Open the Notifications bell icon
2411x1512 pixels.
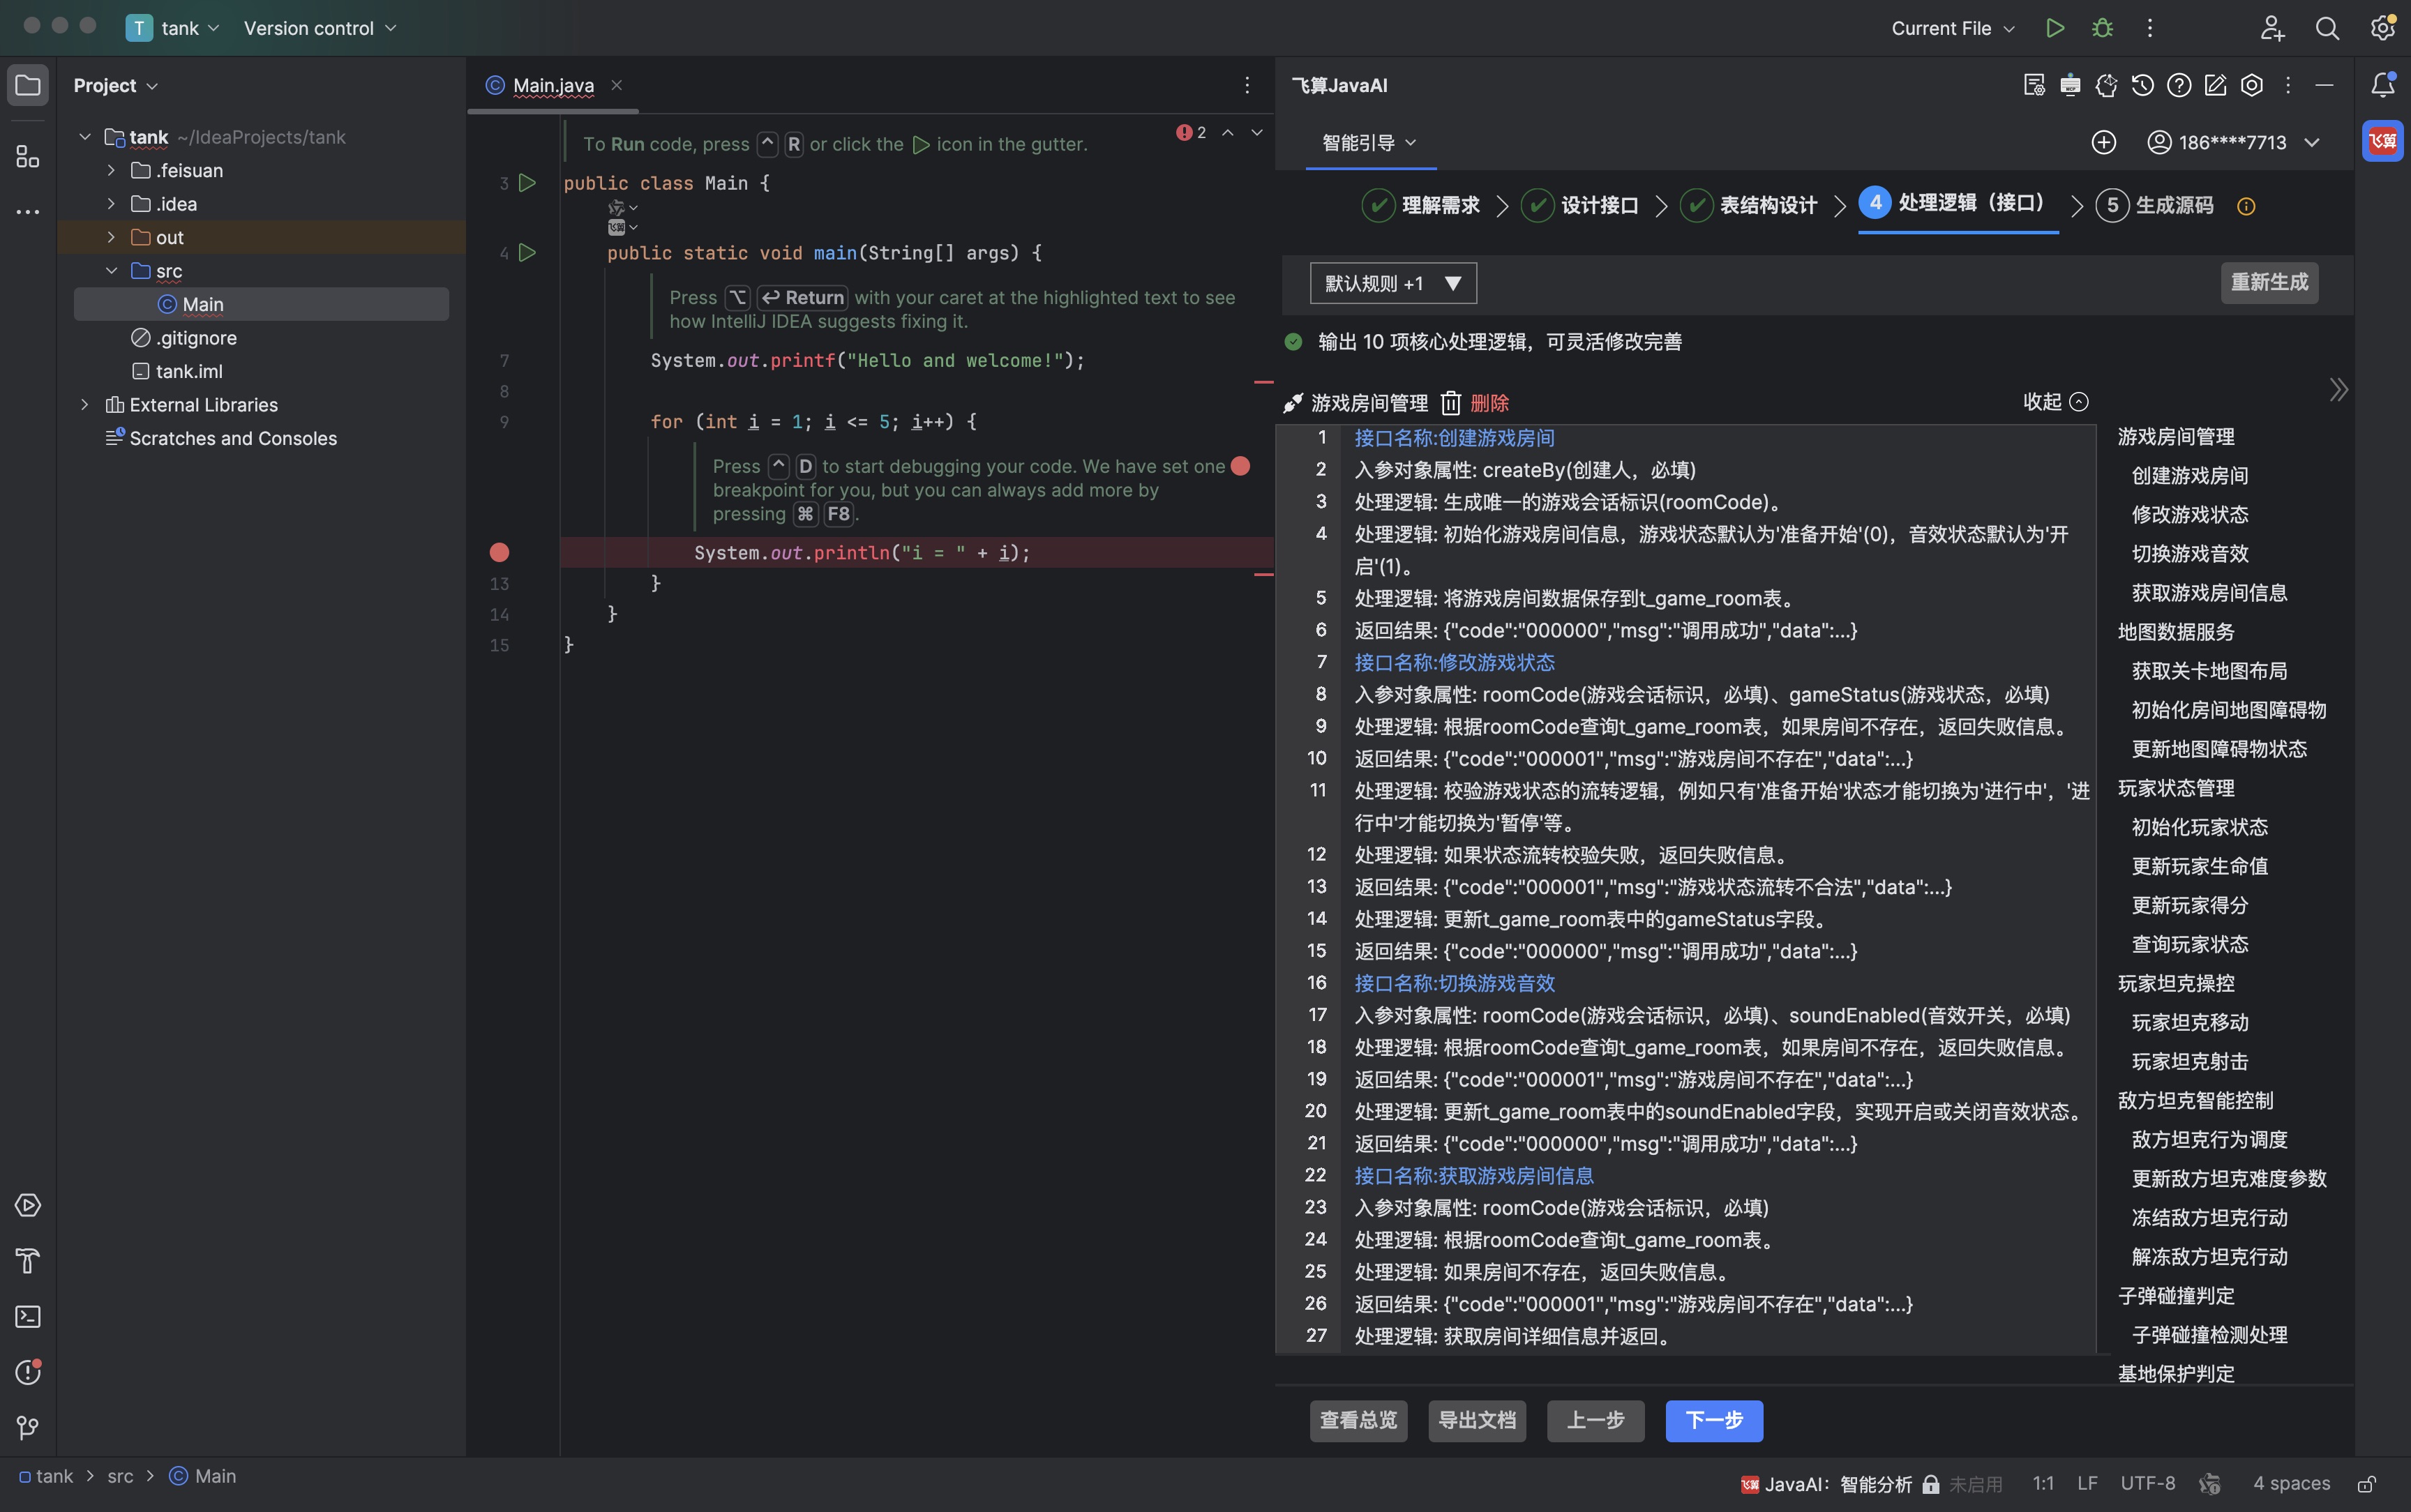click(2383, 85)
